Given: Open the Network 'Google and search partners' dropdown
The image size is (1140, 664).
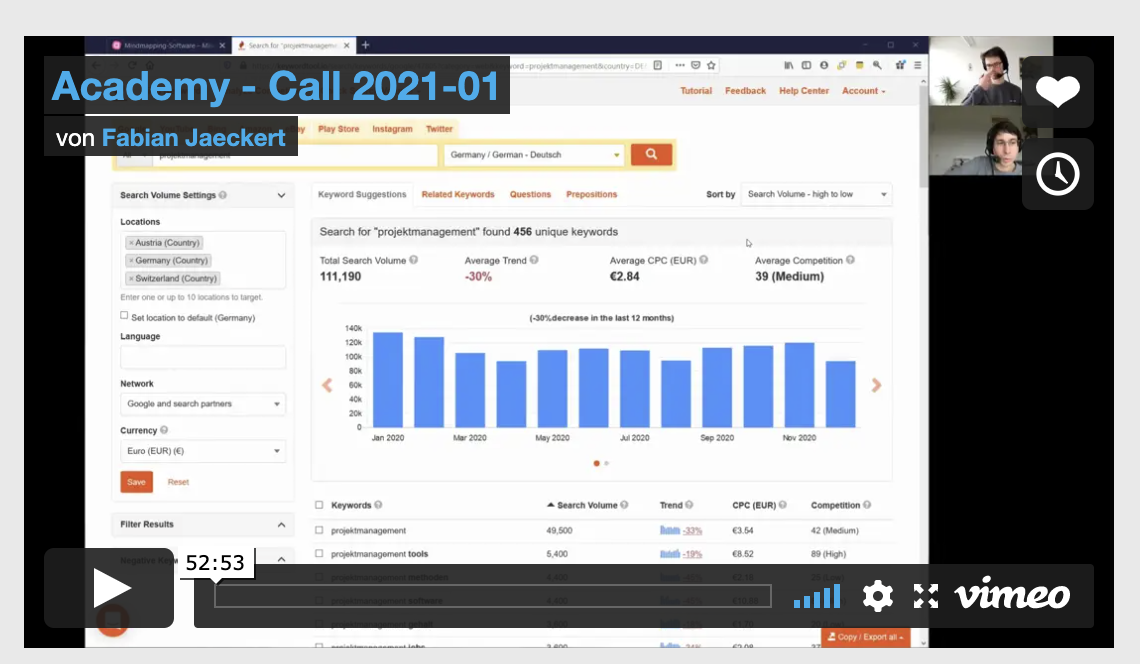Looking at the screenshot, I should [x=203, y=404].
